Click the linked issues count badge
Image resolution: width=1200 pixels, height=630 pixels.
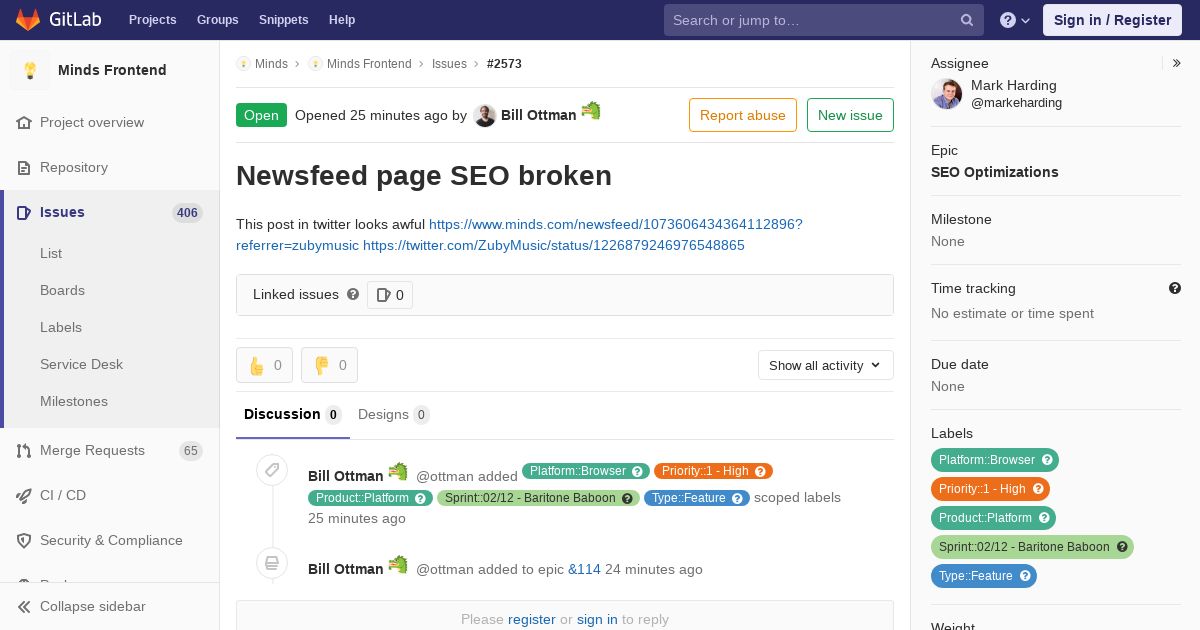[390, 295]
